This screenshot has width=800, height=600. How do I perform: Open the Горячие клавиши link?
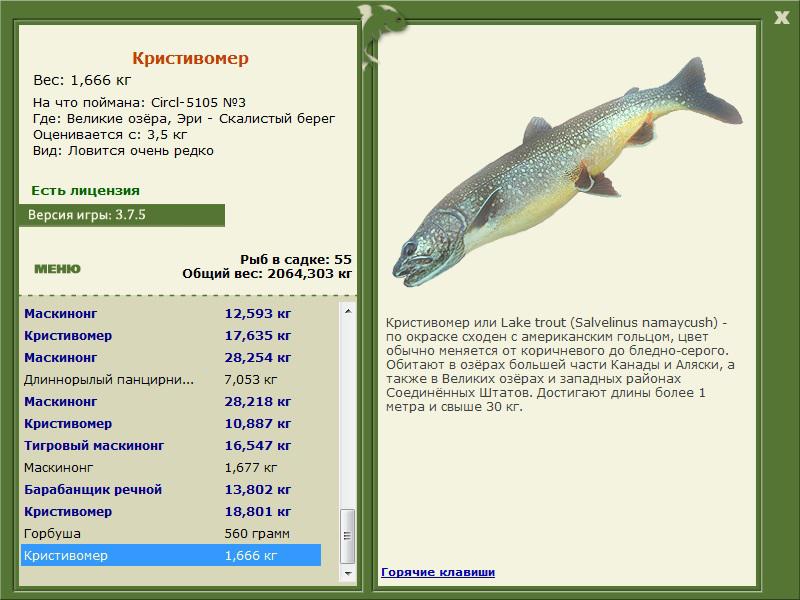(x=438, y=572)
